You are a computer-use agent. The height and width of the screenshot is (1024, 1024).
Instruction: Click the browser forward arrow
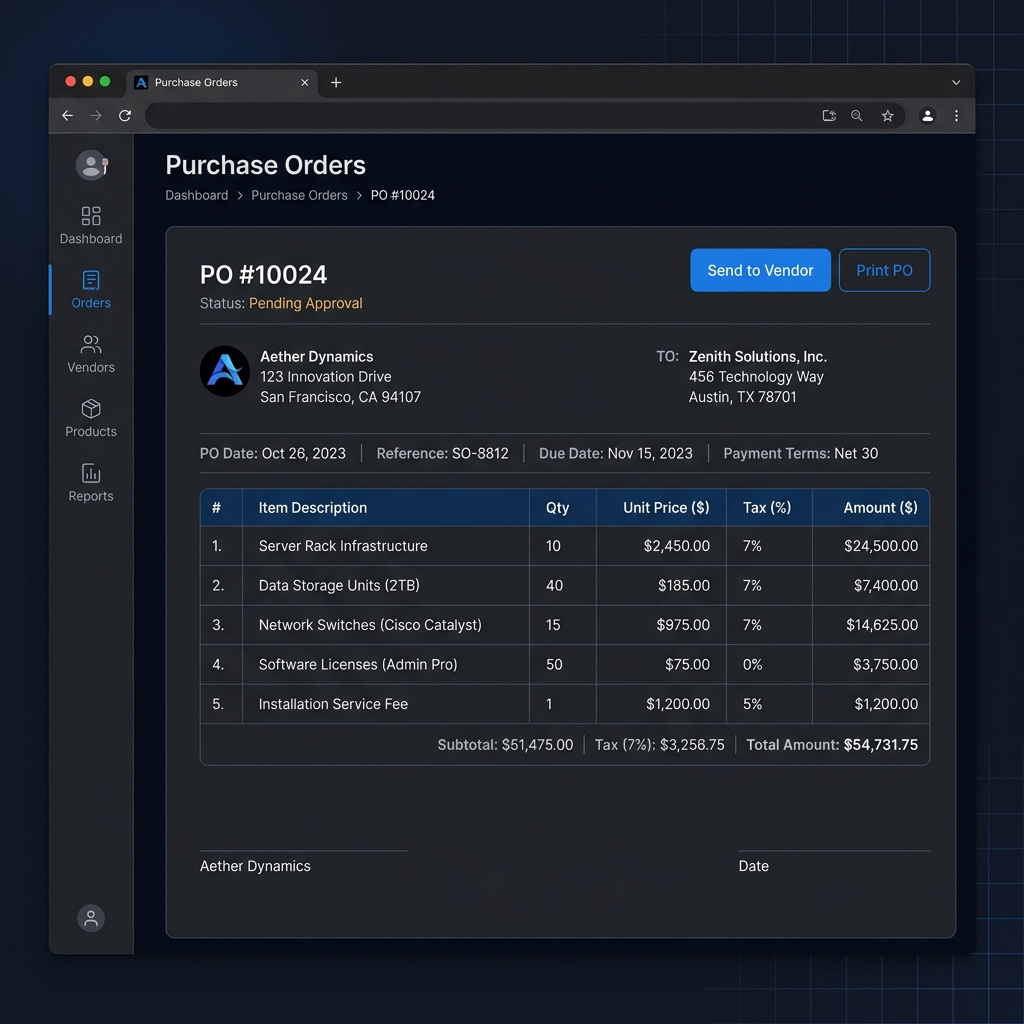pos(96,116)
